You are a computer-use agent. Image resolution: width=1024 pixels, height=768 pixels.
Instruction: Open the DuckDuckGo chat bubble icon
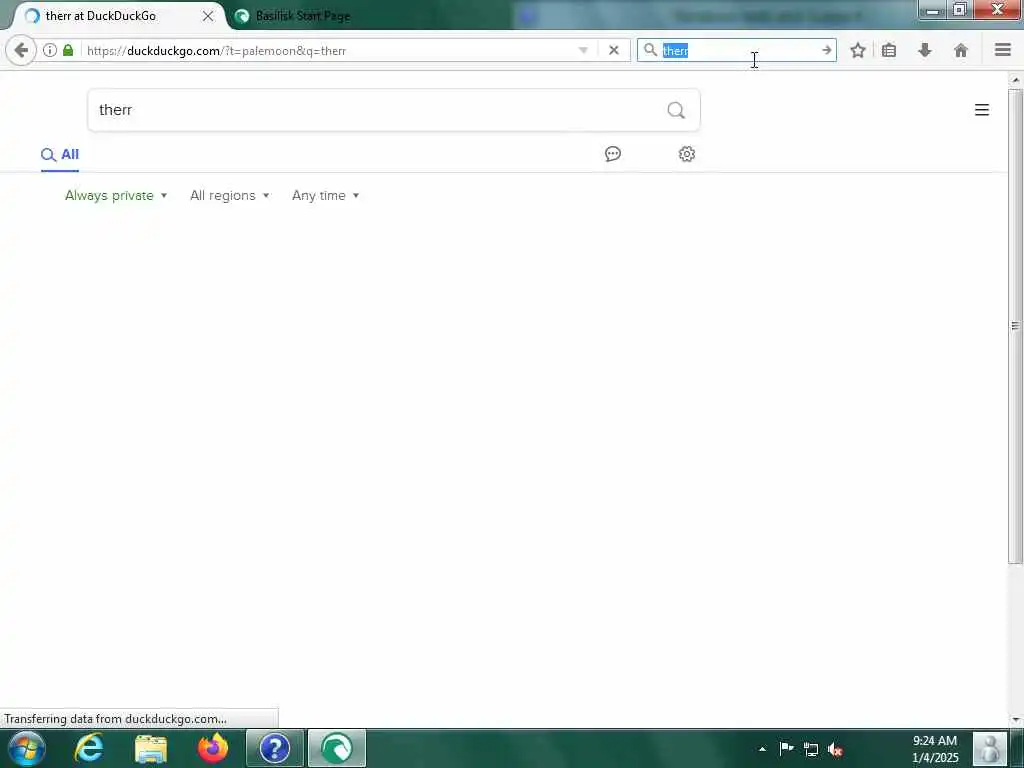coord(613,154)
